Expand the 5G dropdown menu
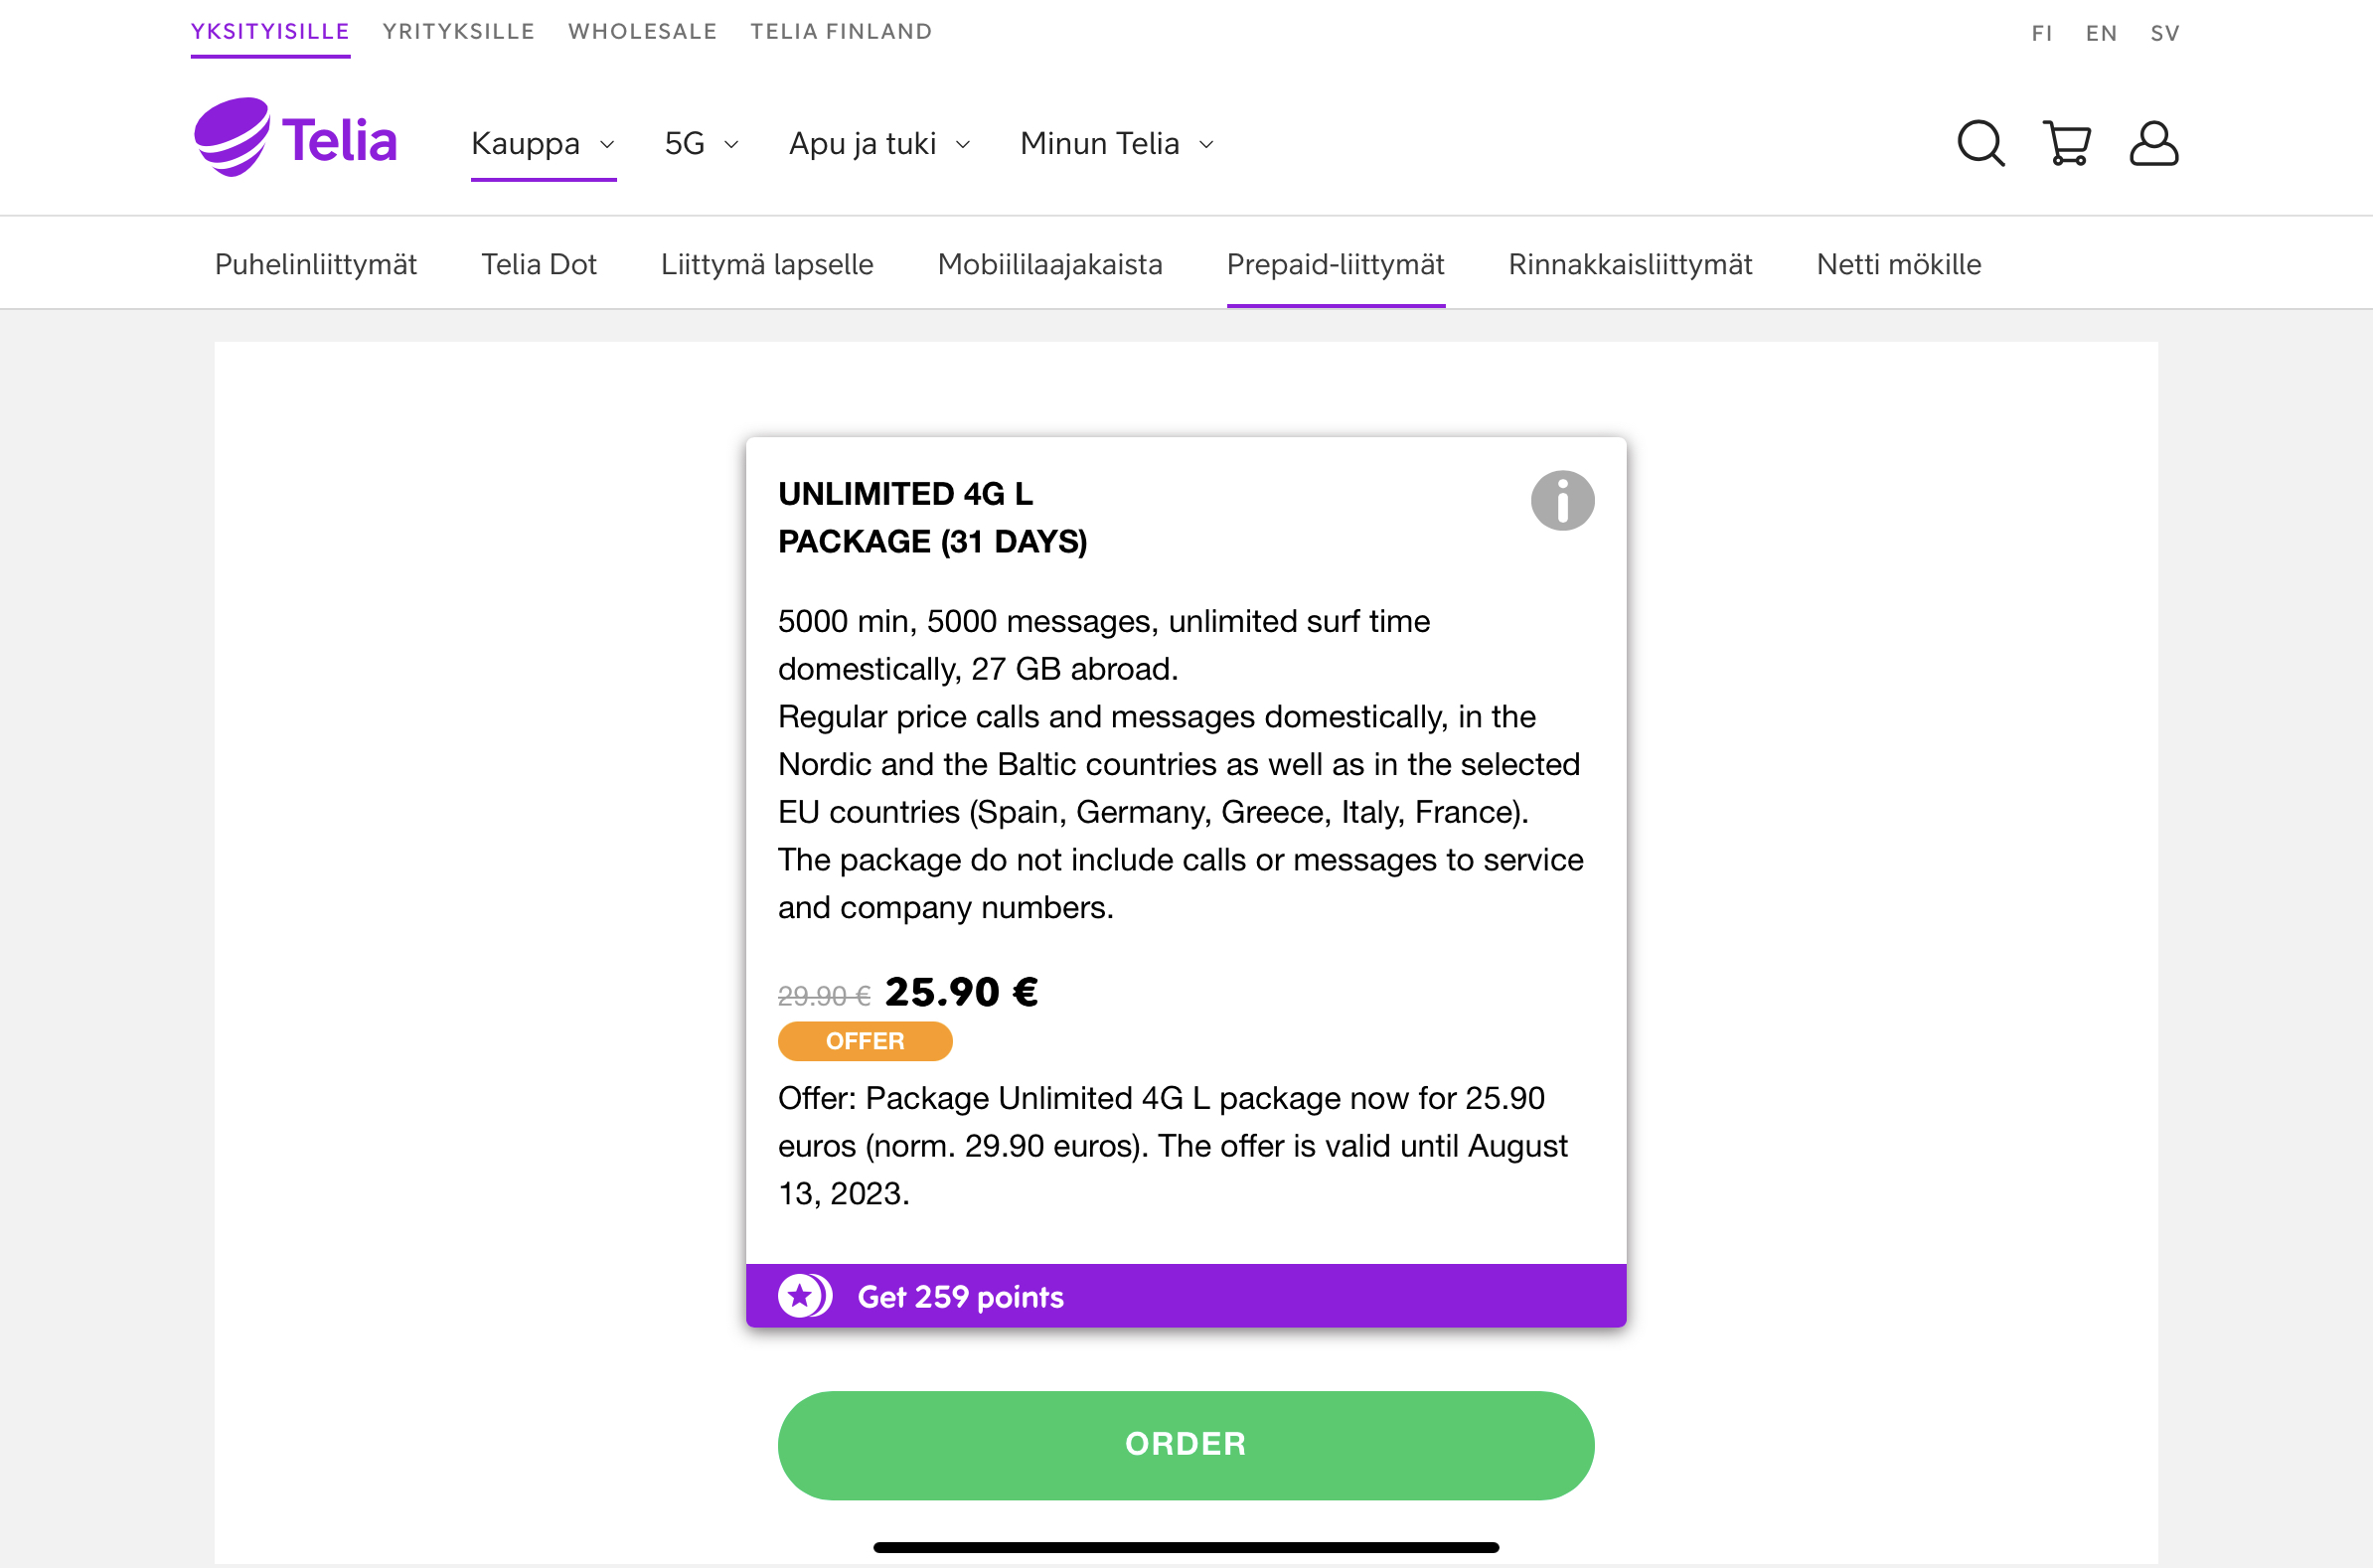The height and width of the screenshot is (1568, 2373). (x=702, y=144)
